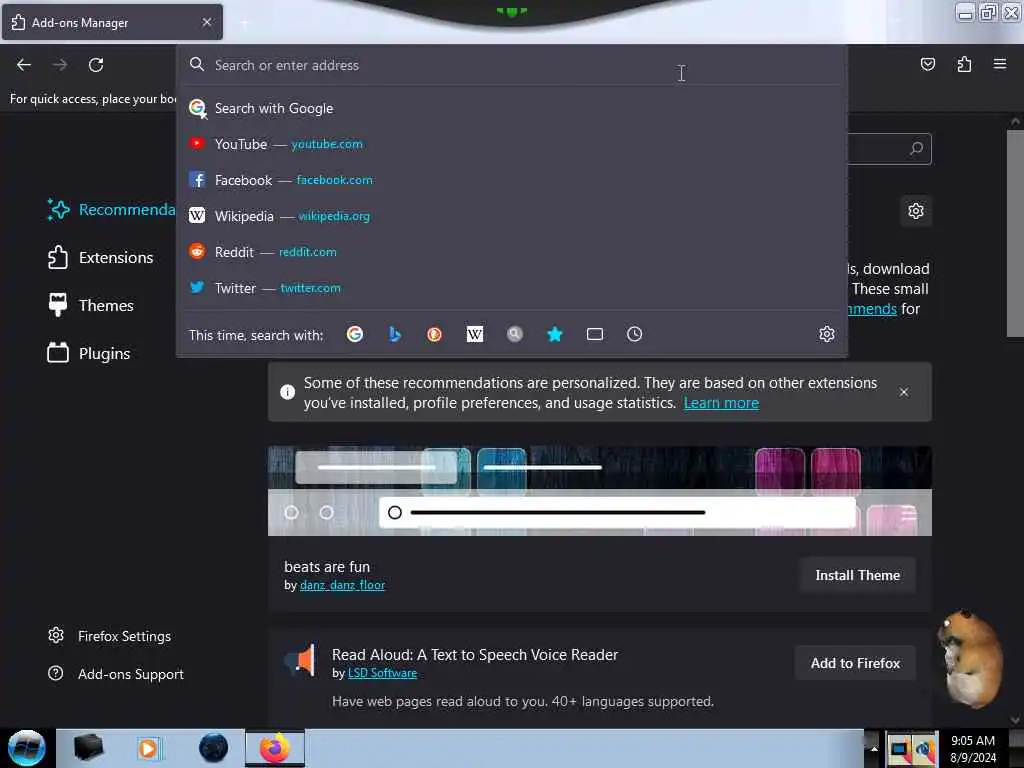Choose Search with Google suggestion

[511, 108]
